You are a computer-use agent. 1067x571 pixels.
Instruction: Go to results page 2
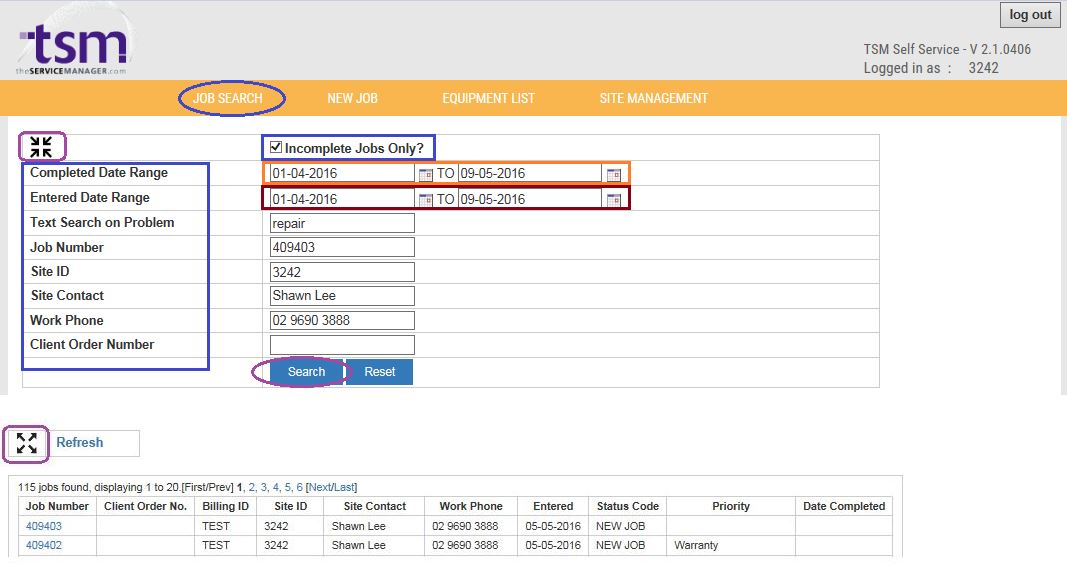(x=252, y=487)
